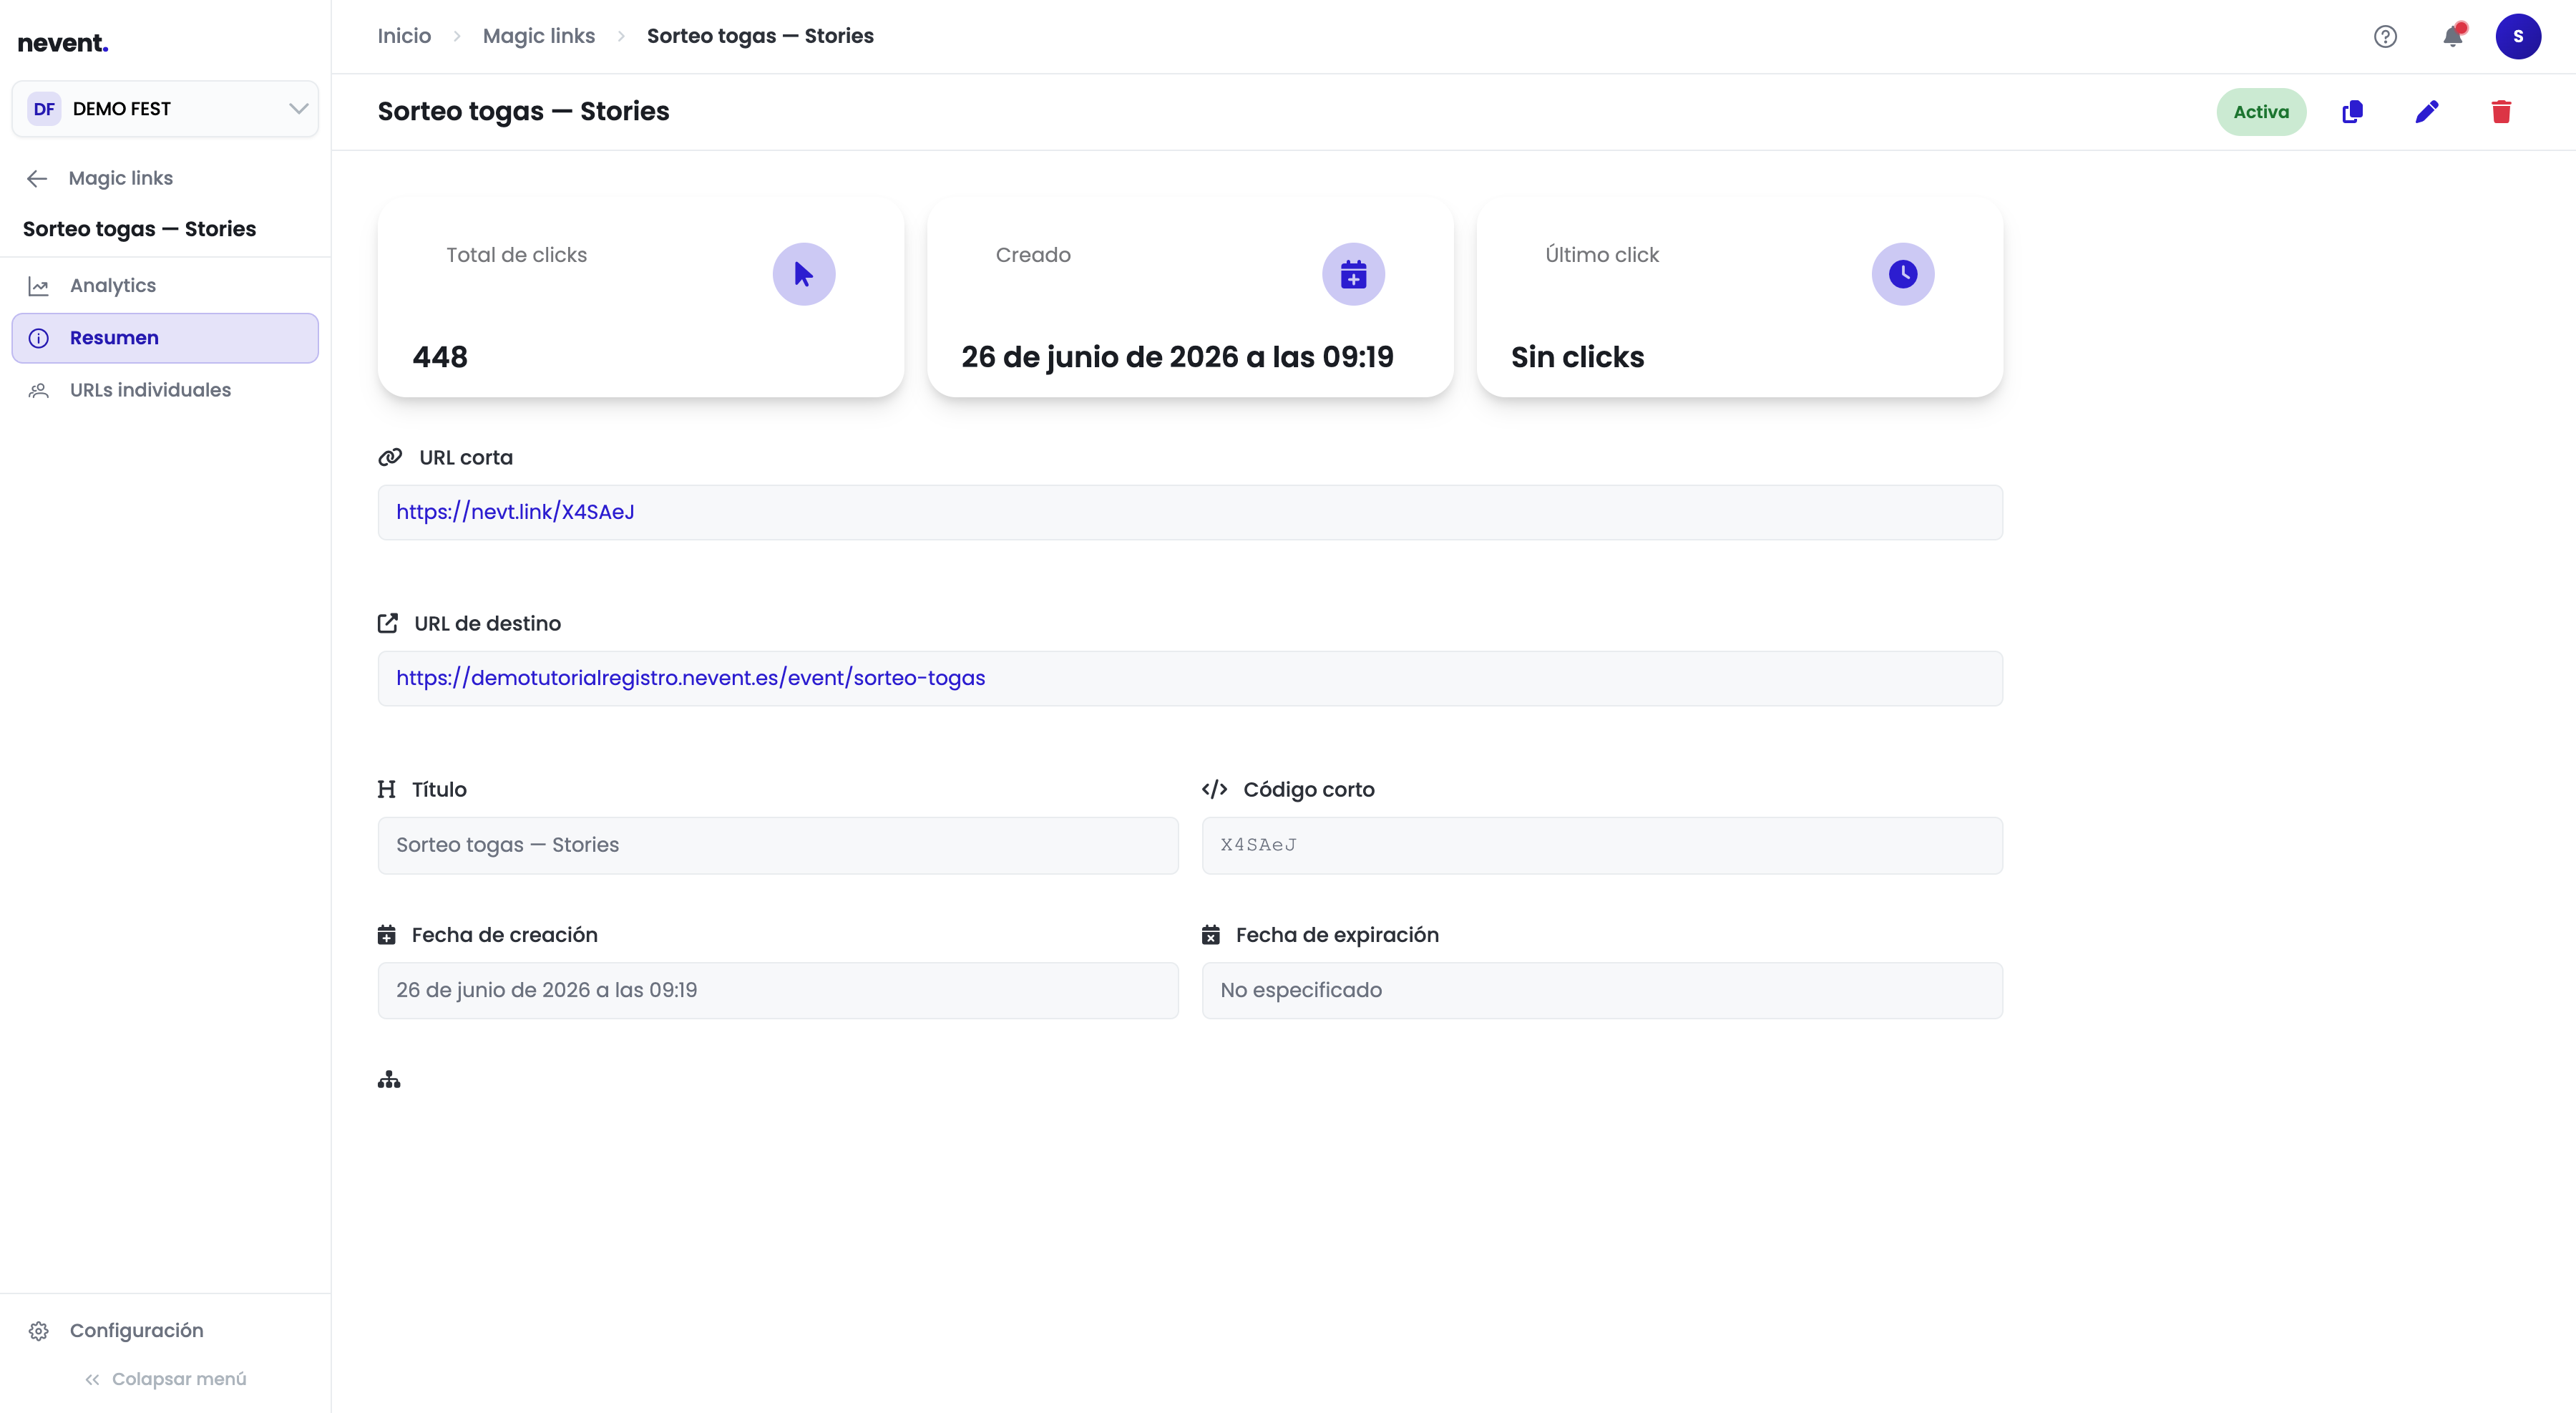Click the Sin clicks value
Viewport: 2576px width, 1413px height.
pos(1577,357)
